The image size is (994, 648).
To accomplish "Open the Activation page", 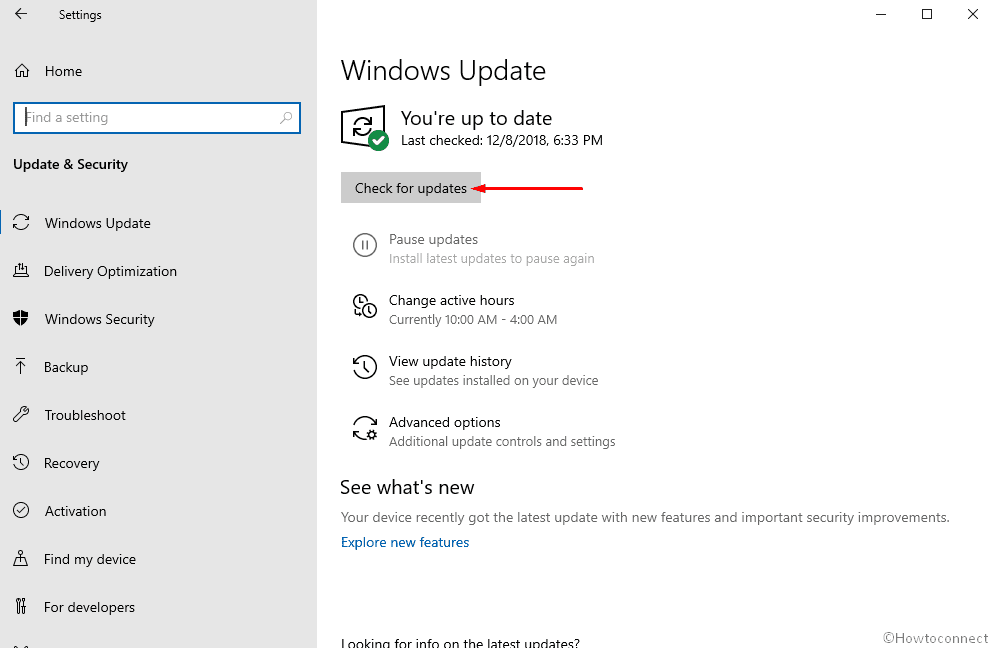I will (x=75, y=511).
